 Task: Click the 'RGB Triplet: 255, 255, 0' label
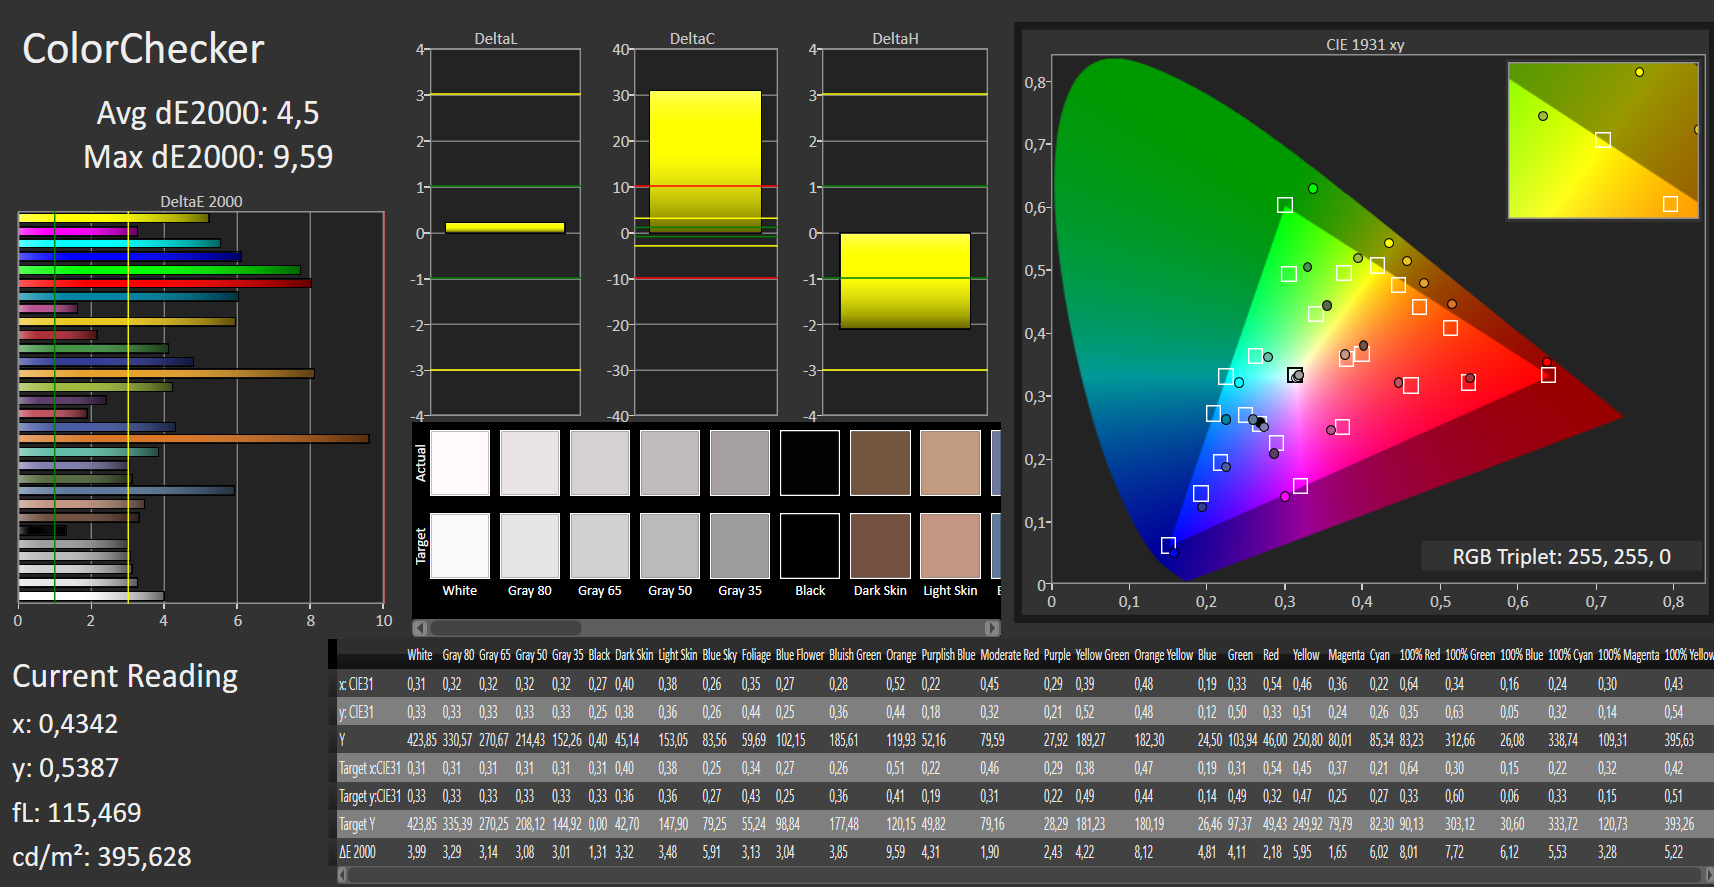[x=1561, y=557]
